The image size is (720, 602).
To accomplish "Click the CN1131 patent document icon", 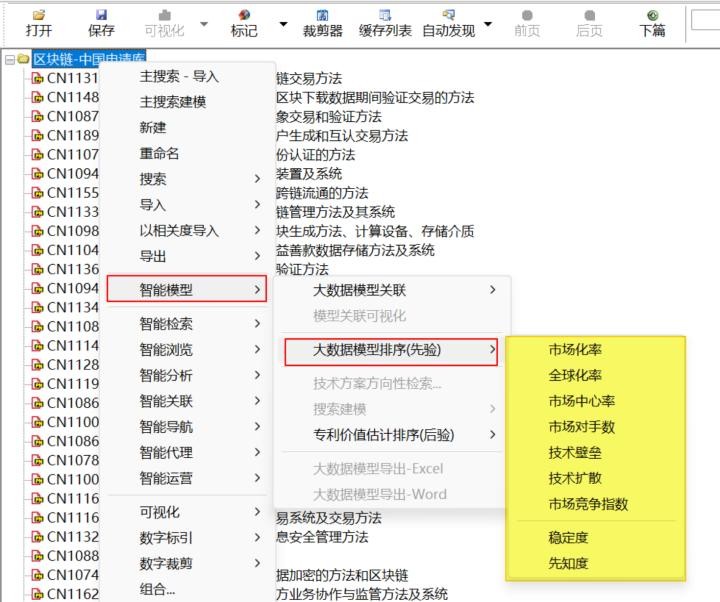I will pos(38,79).
